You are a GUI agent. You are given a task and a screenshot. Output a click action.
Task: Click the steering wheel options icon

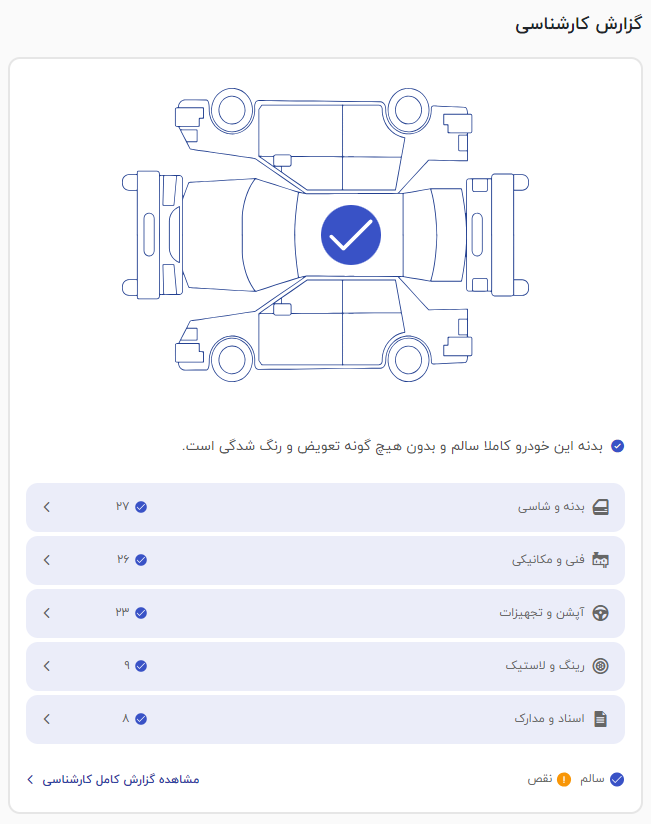tap(600, 613)
